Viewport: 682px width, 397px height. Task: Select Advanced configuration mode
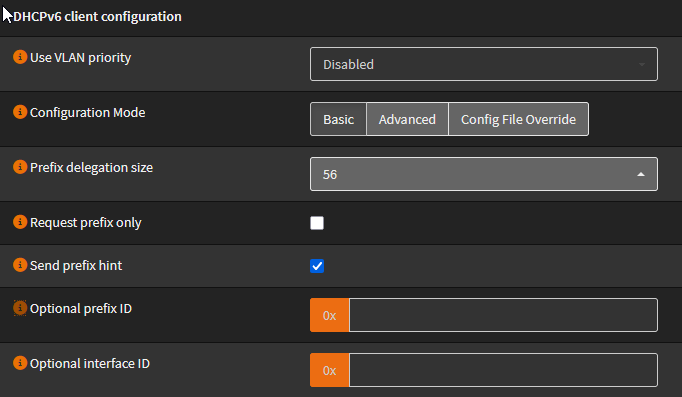point(407,119)
